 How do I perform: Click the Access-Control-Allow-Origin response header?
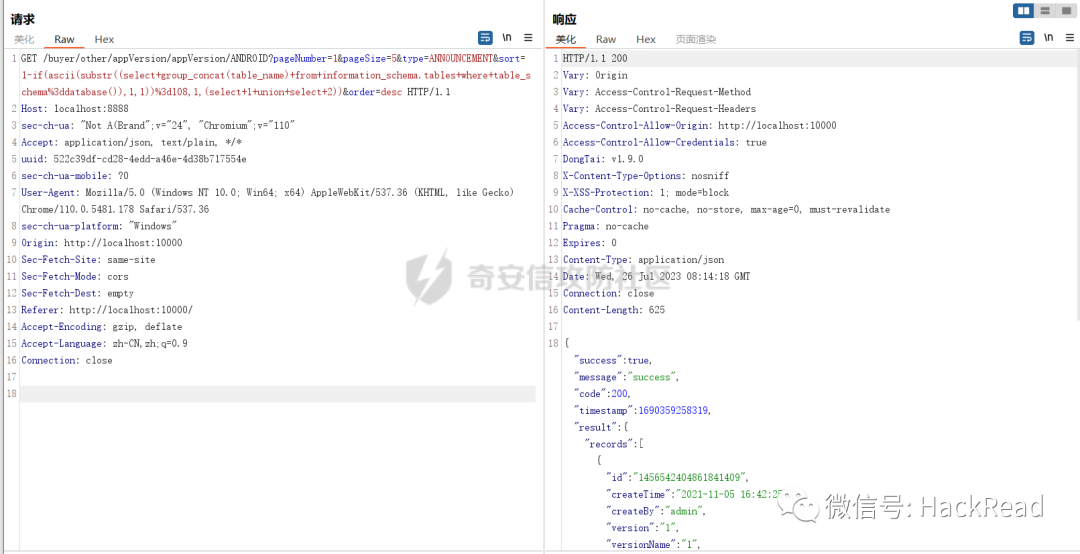699,125
